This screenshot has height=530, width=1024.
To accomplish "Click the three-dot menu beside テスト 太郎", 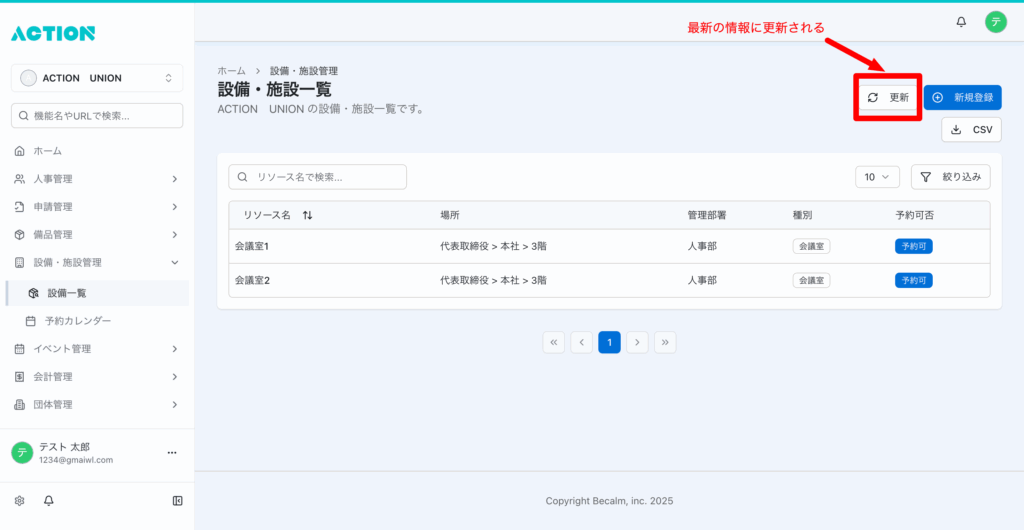I will (x=171, y=453).
